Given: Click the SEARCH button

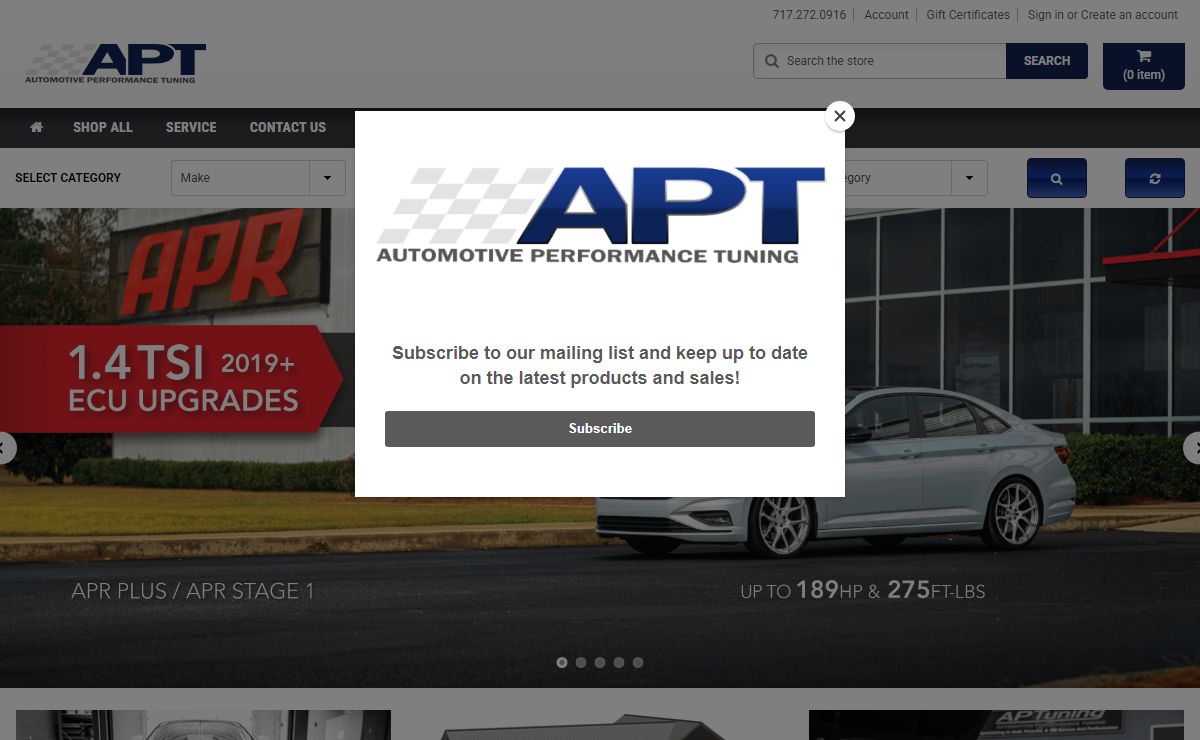Looking at the screenshot, I should (1047, 61).
